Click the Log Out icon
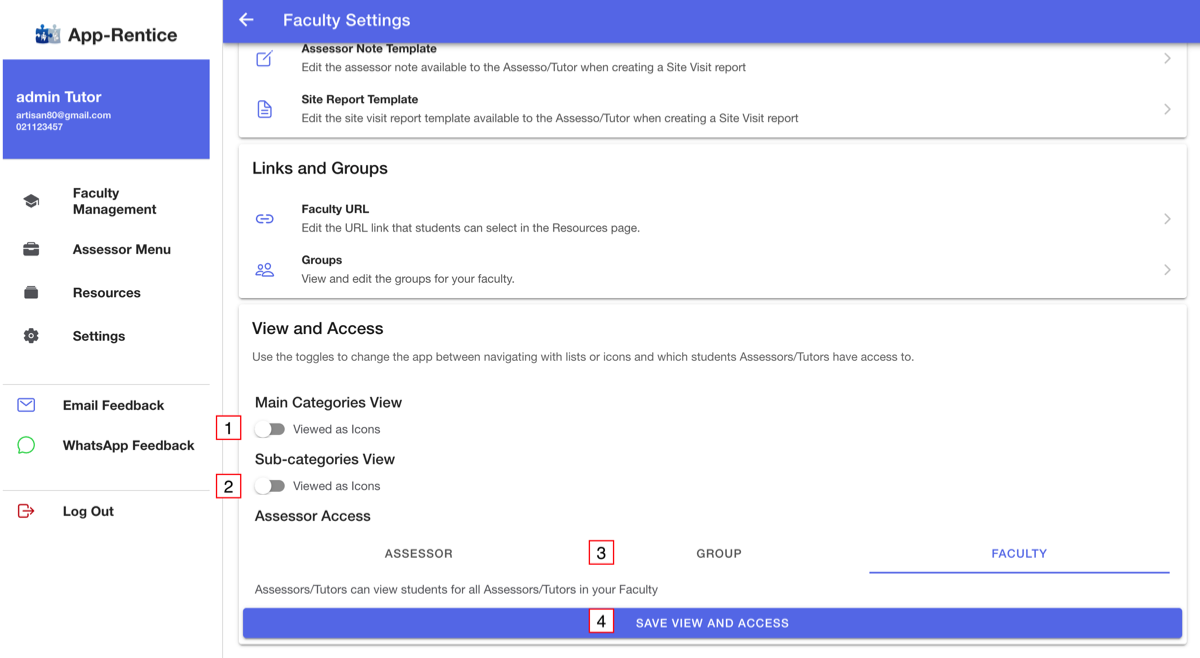Screen dimensions: 1200x658 tap(27, 511)
